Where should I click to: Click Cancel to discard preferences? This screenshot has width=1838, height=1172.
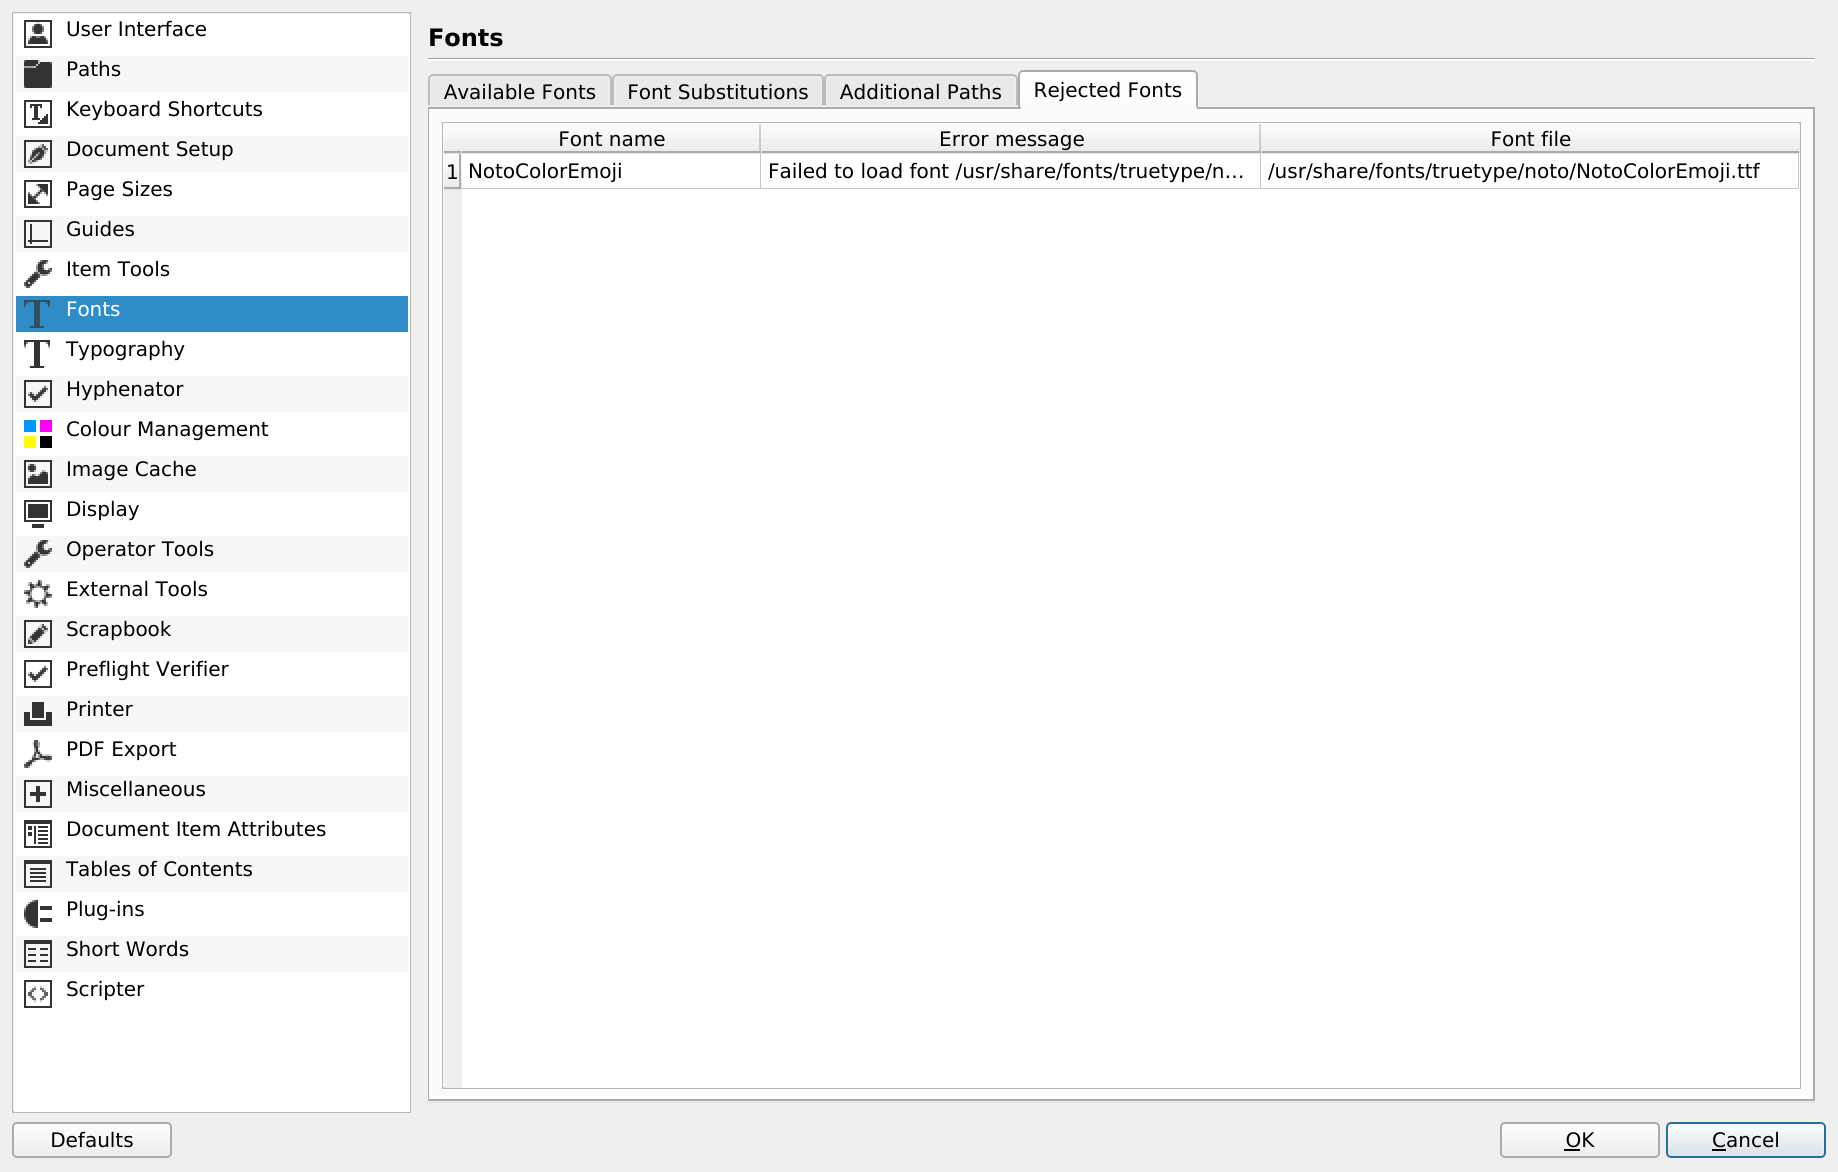(1744, 1140)
